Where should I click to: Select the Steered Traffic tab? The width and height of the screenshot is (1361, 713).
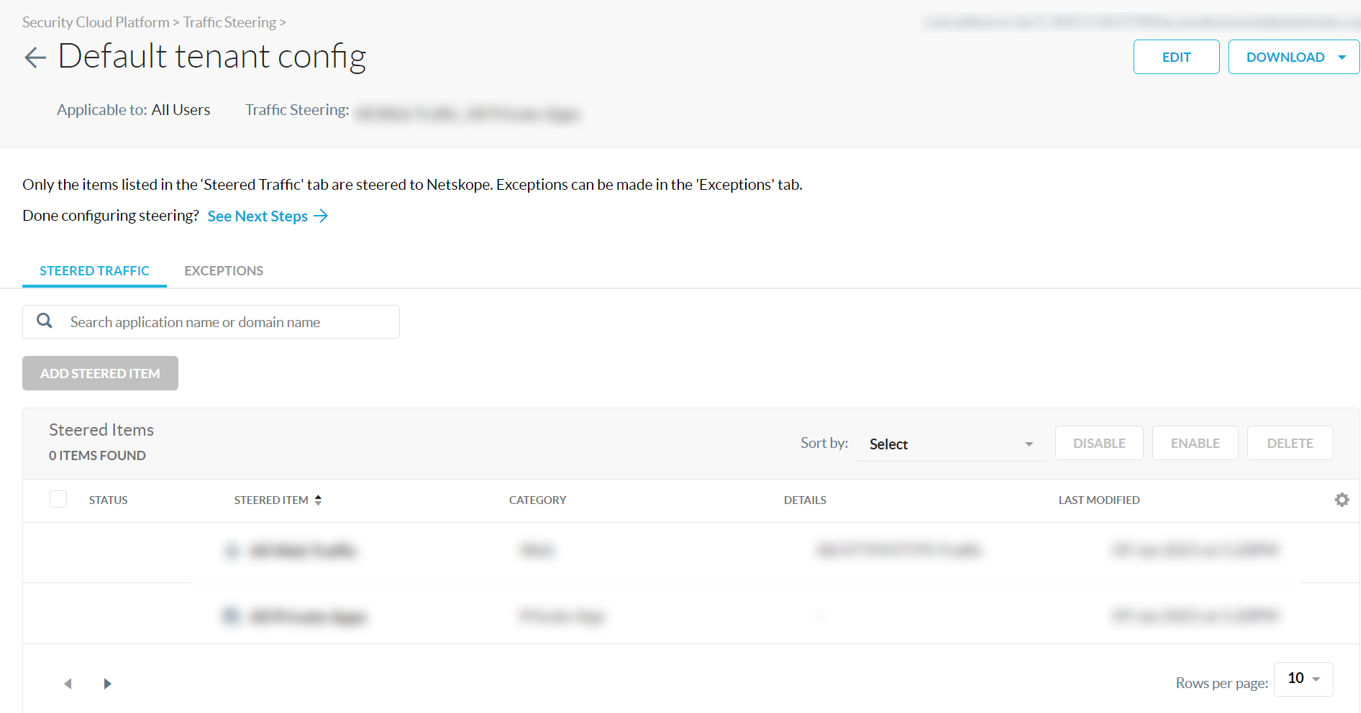95,271
